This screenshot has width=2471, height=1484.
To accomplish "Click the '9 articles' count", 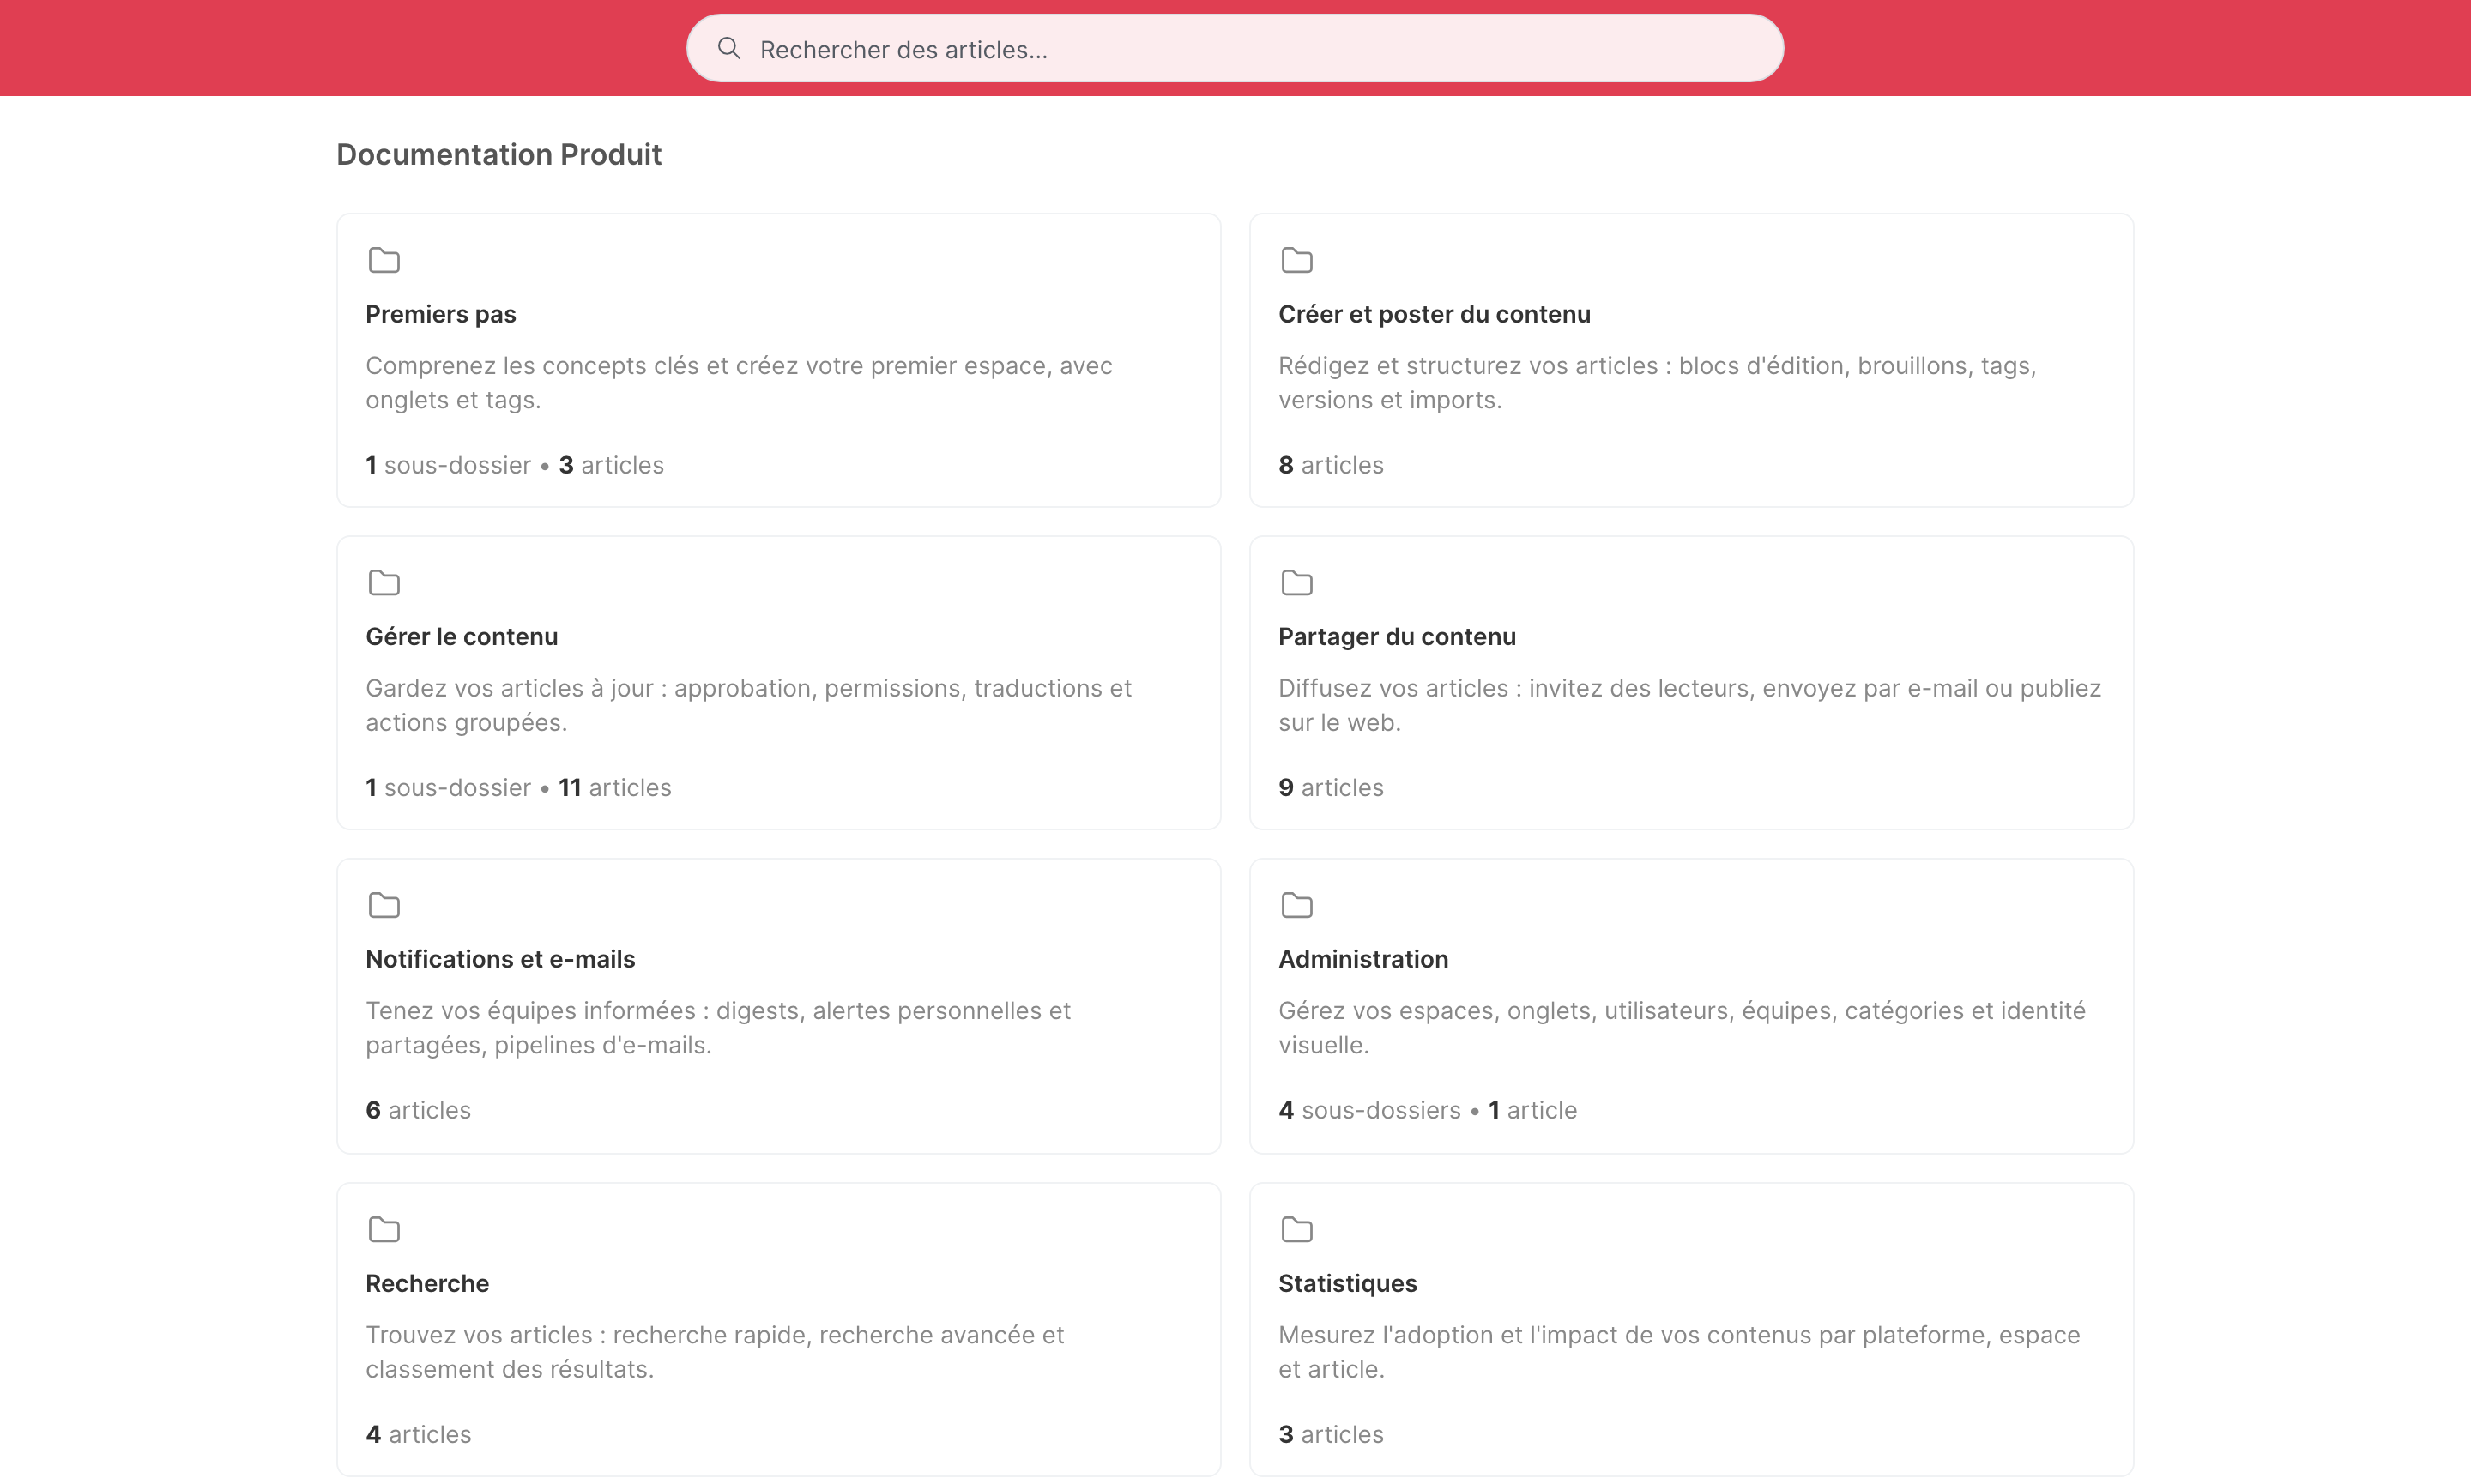I will pyautogui.click(x=1331, y=789).
